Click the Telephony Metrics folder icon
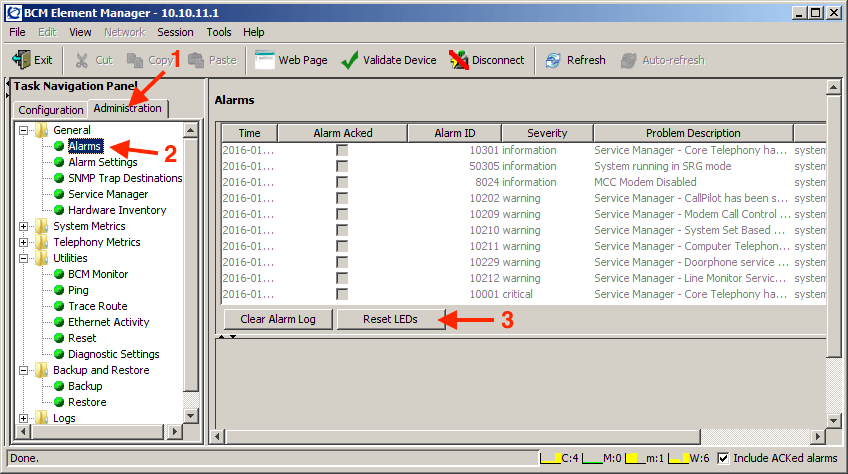Viewport: 848px width, 474px height. (x=42, y=242)
